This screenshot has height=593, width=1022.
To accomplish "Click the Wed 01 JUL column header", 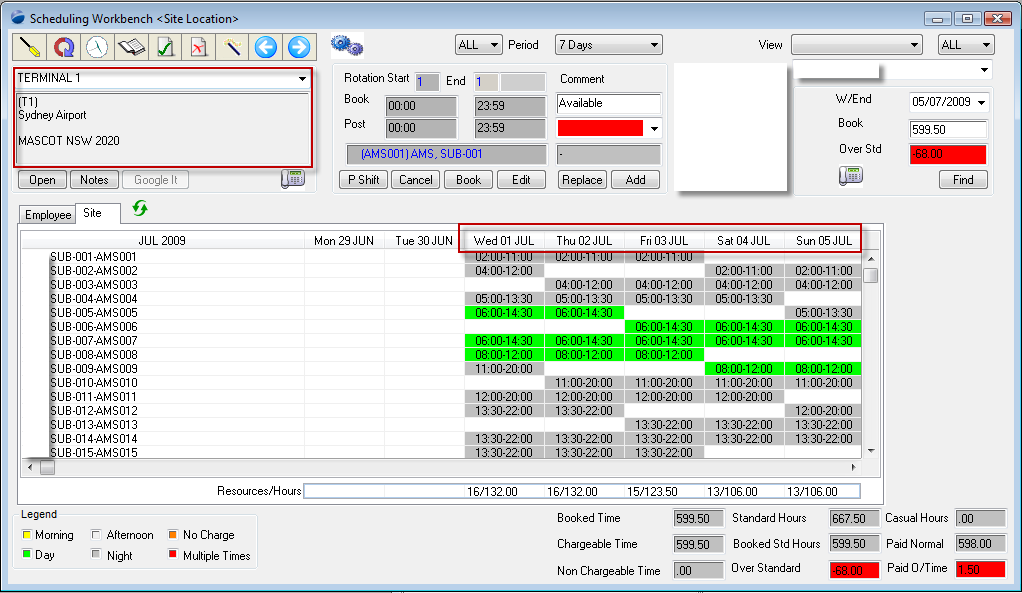I will click(504, 240).
